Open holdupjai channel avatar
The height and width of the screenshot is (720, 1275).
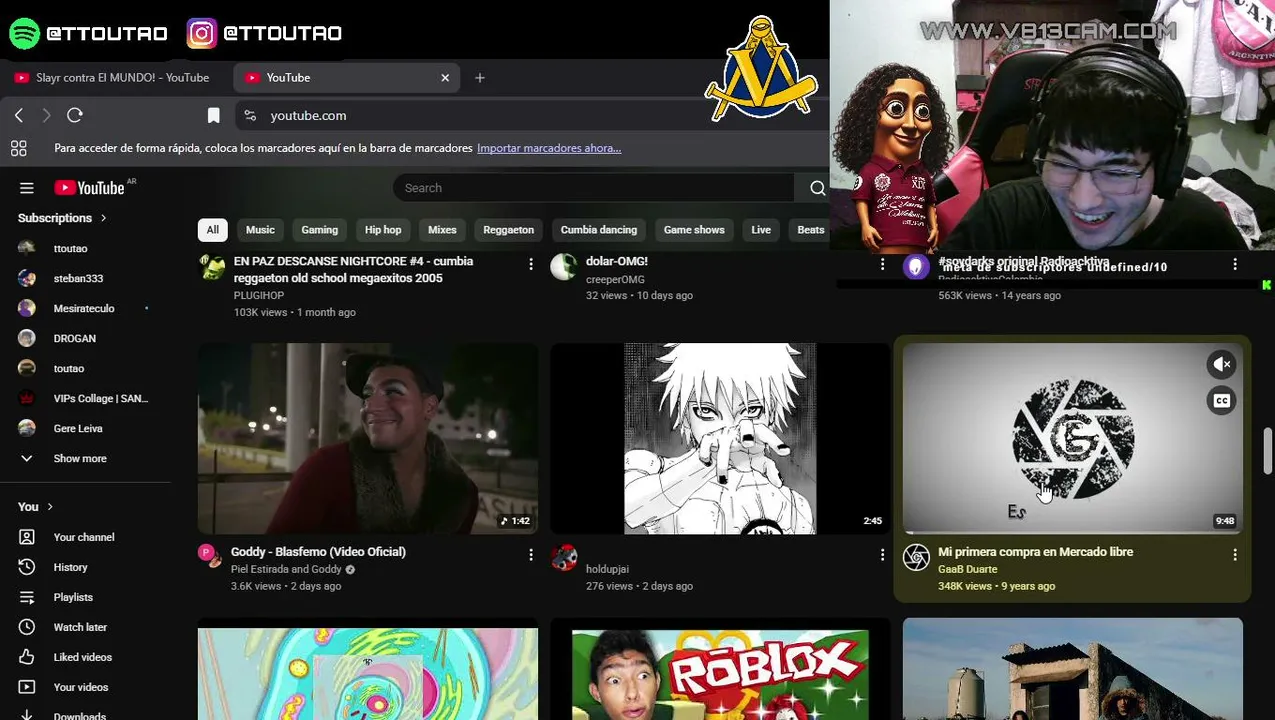564,558
